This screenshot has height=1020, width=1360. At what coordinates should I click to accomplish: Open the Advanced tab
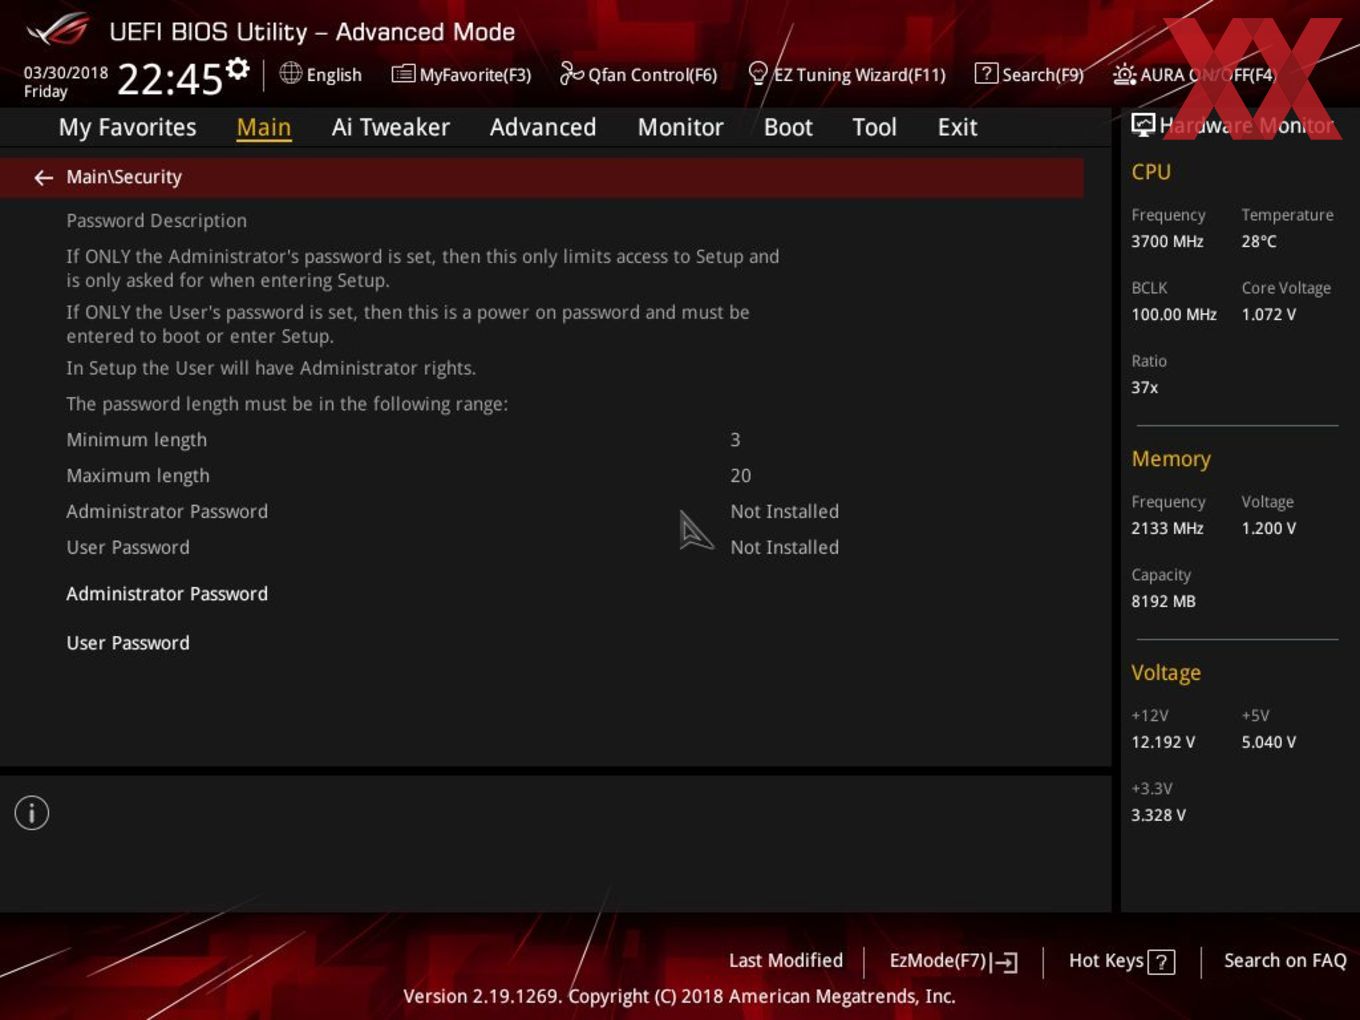coord(543,127)
